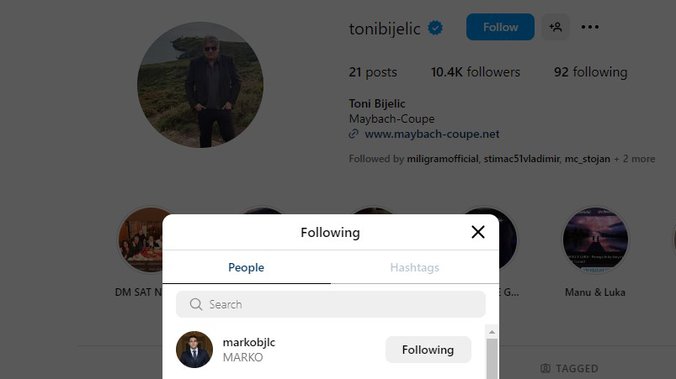Open markobjlc profile picture
676x379 pixels.
coord(194,349)
